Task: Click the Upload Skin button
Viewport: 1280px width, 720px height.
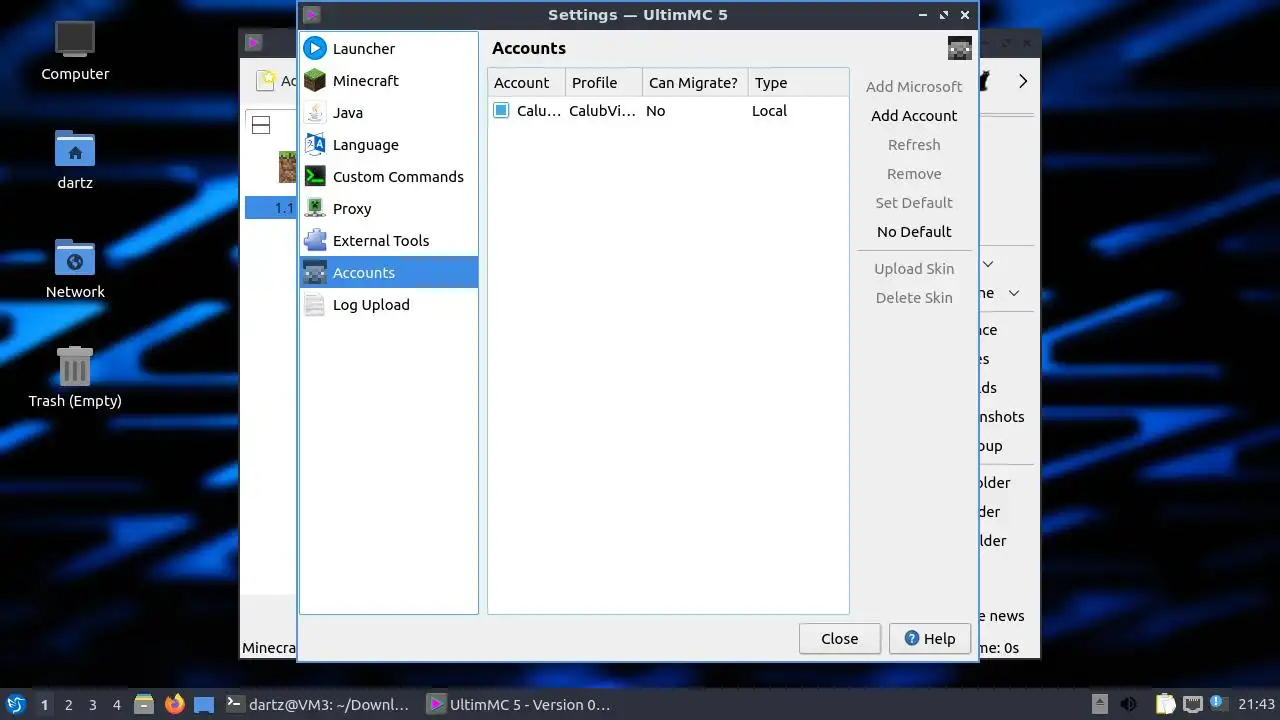Action: [914, 268]
